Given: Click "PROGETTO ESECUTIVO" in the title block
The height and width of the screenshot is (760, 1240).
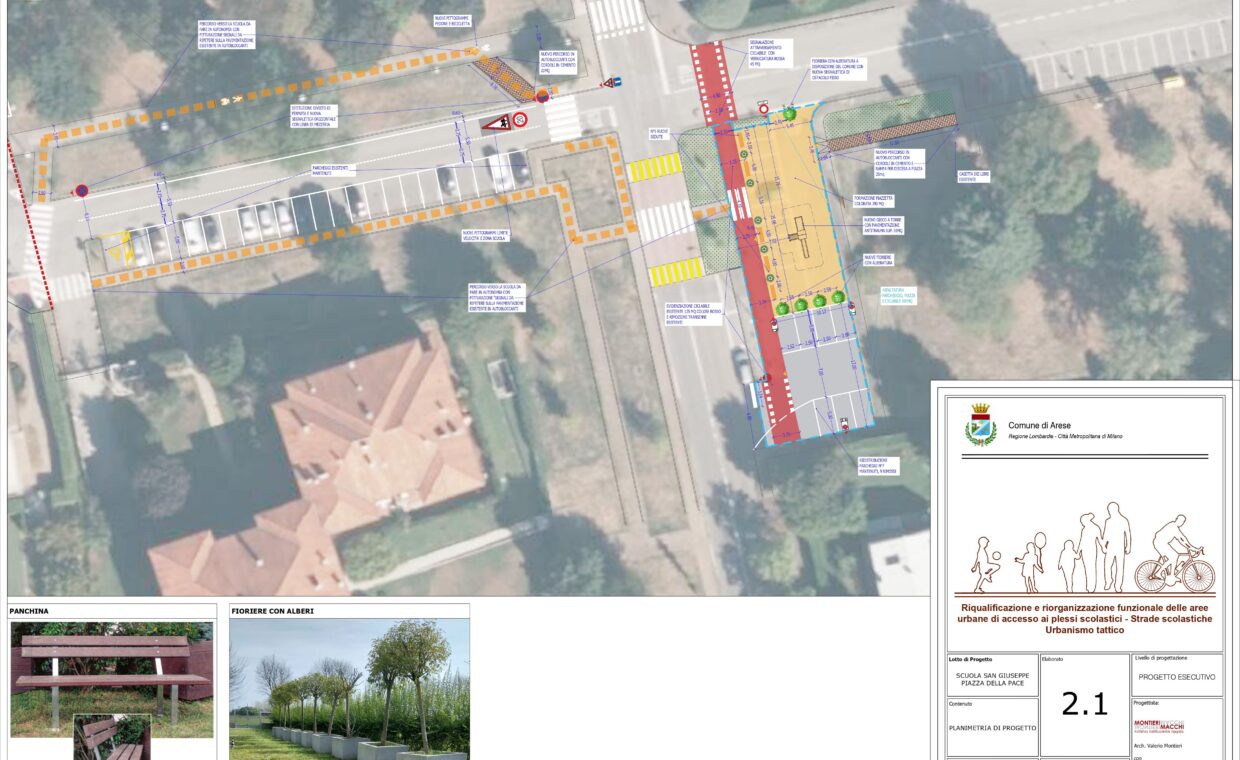Looking at the screenshot, I should click(1177, 677).
